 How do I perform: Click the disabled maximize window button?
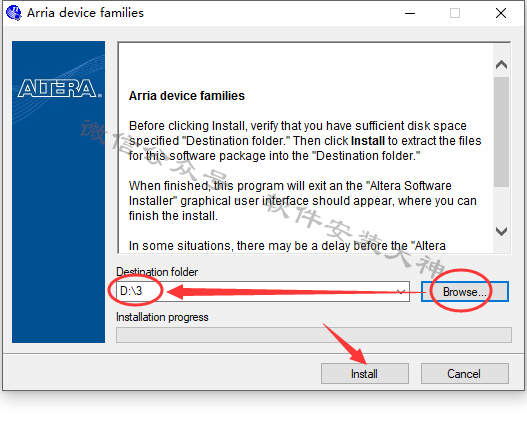(455, 13)
